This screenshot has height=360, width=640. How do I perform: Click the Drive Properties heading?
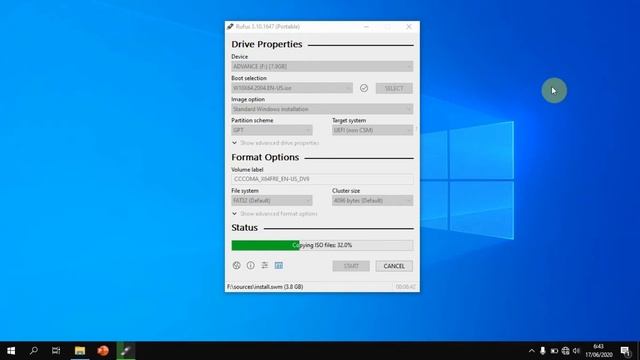[x=267, y=44]
